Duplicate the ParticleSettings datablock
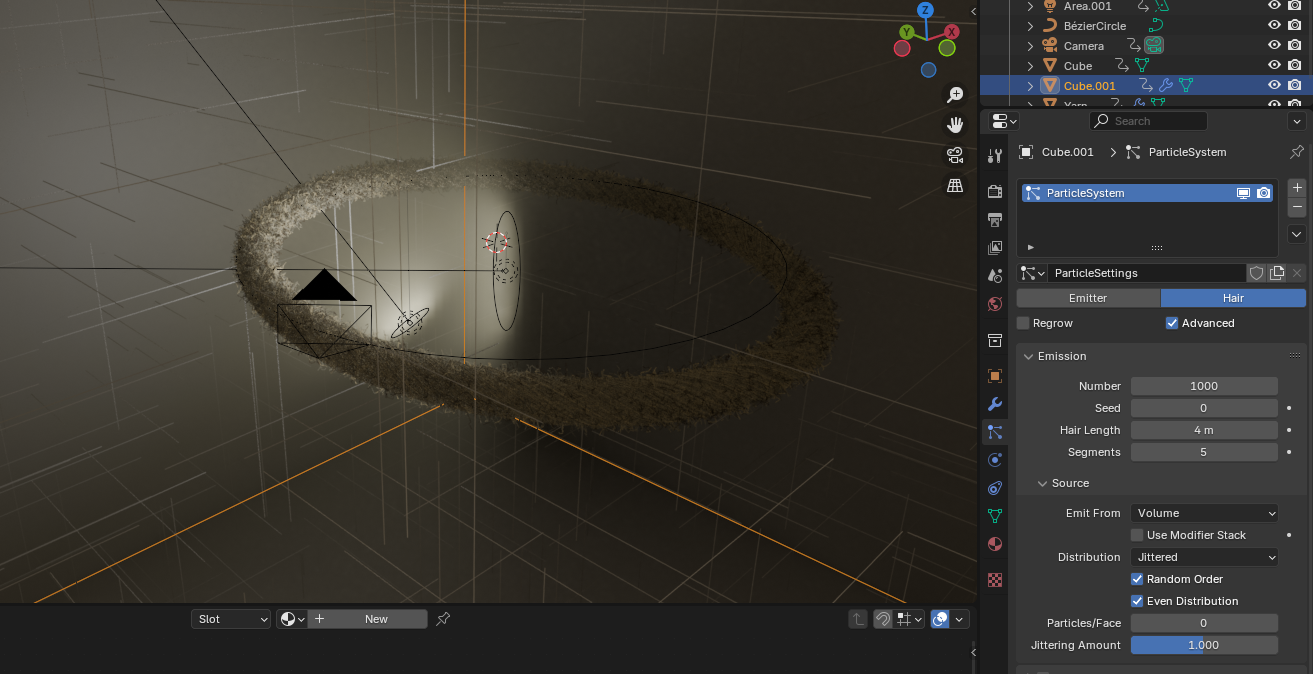Screen dimensions: 1313x674 click(1277, 273)
